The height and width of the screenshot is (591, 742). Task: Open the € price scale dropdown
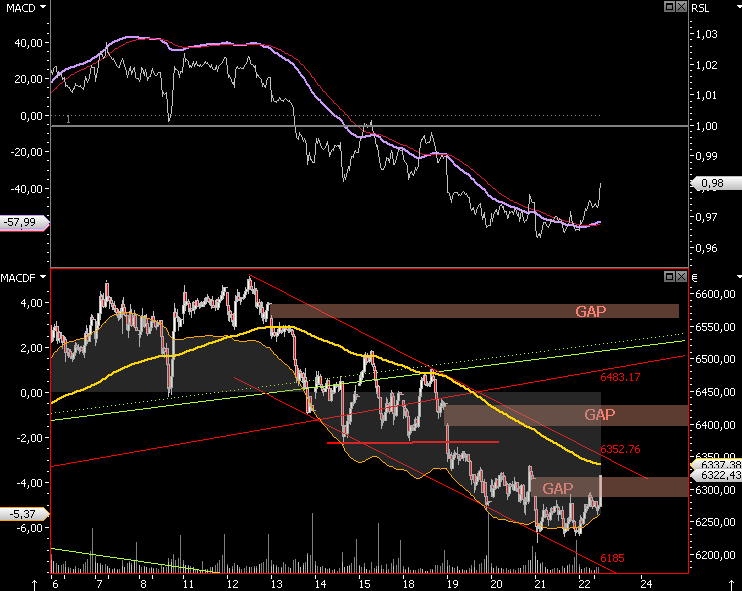[739, 277]
